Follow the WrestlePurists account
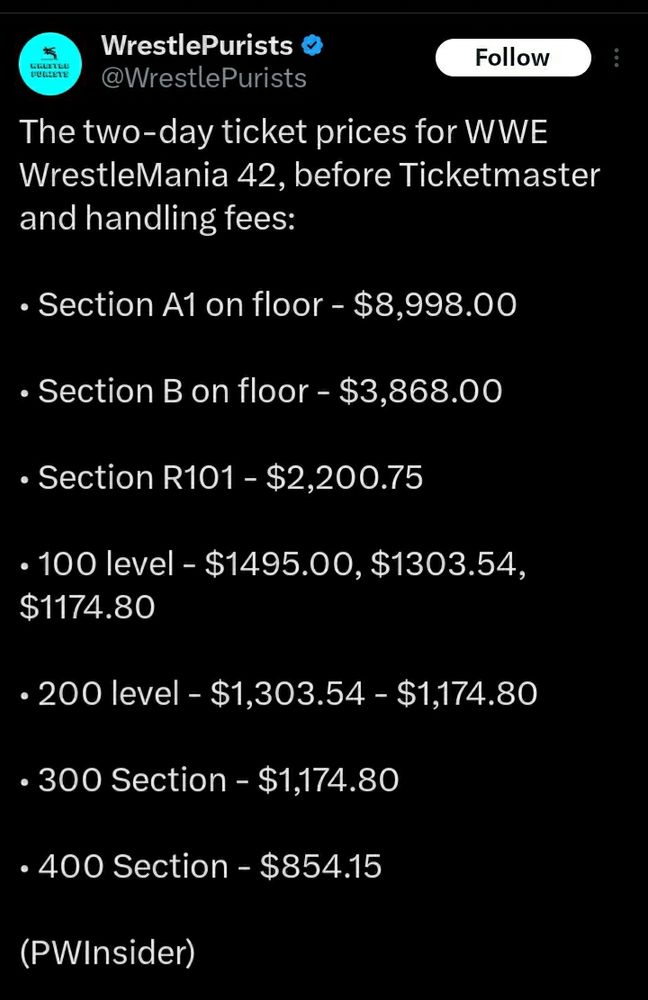The image size is (648, 1000). [x=513, y=58]
